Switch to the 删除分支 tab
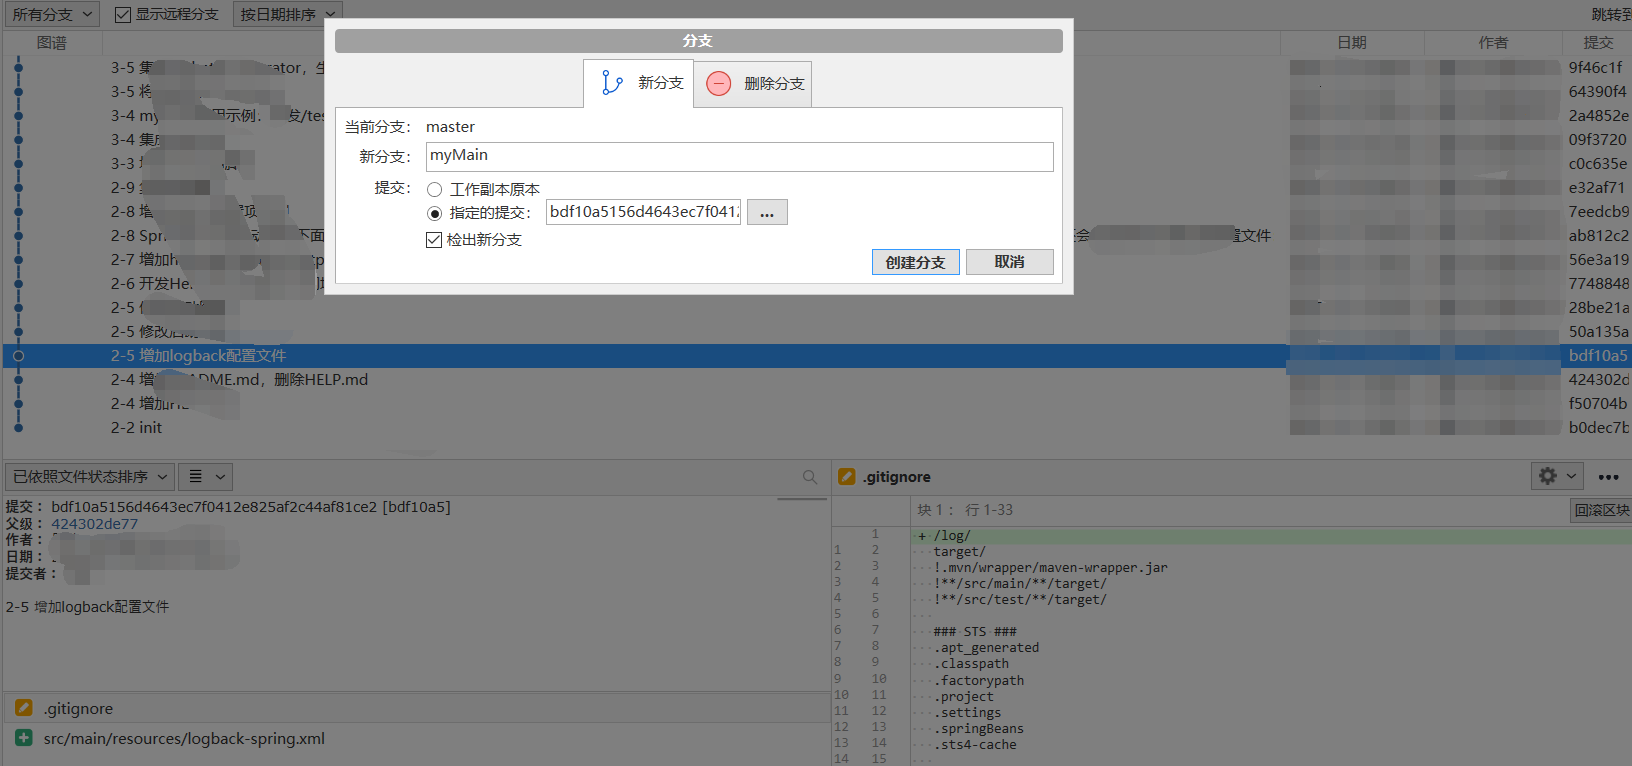1632x766 pixels. pyautogui.click(x=753, y=84)
